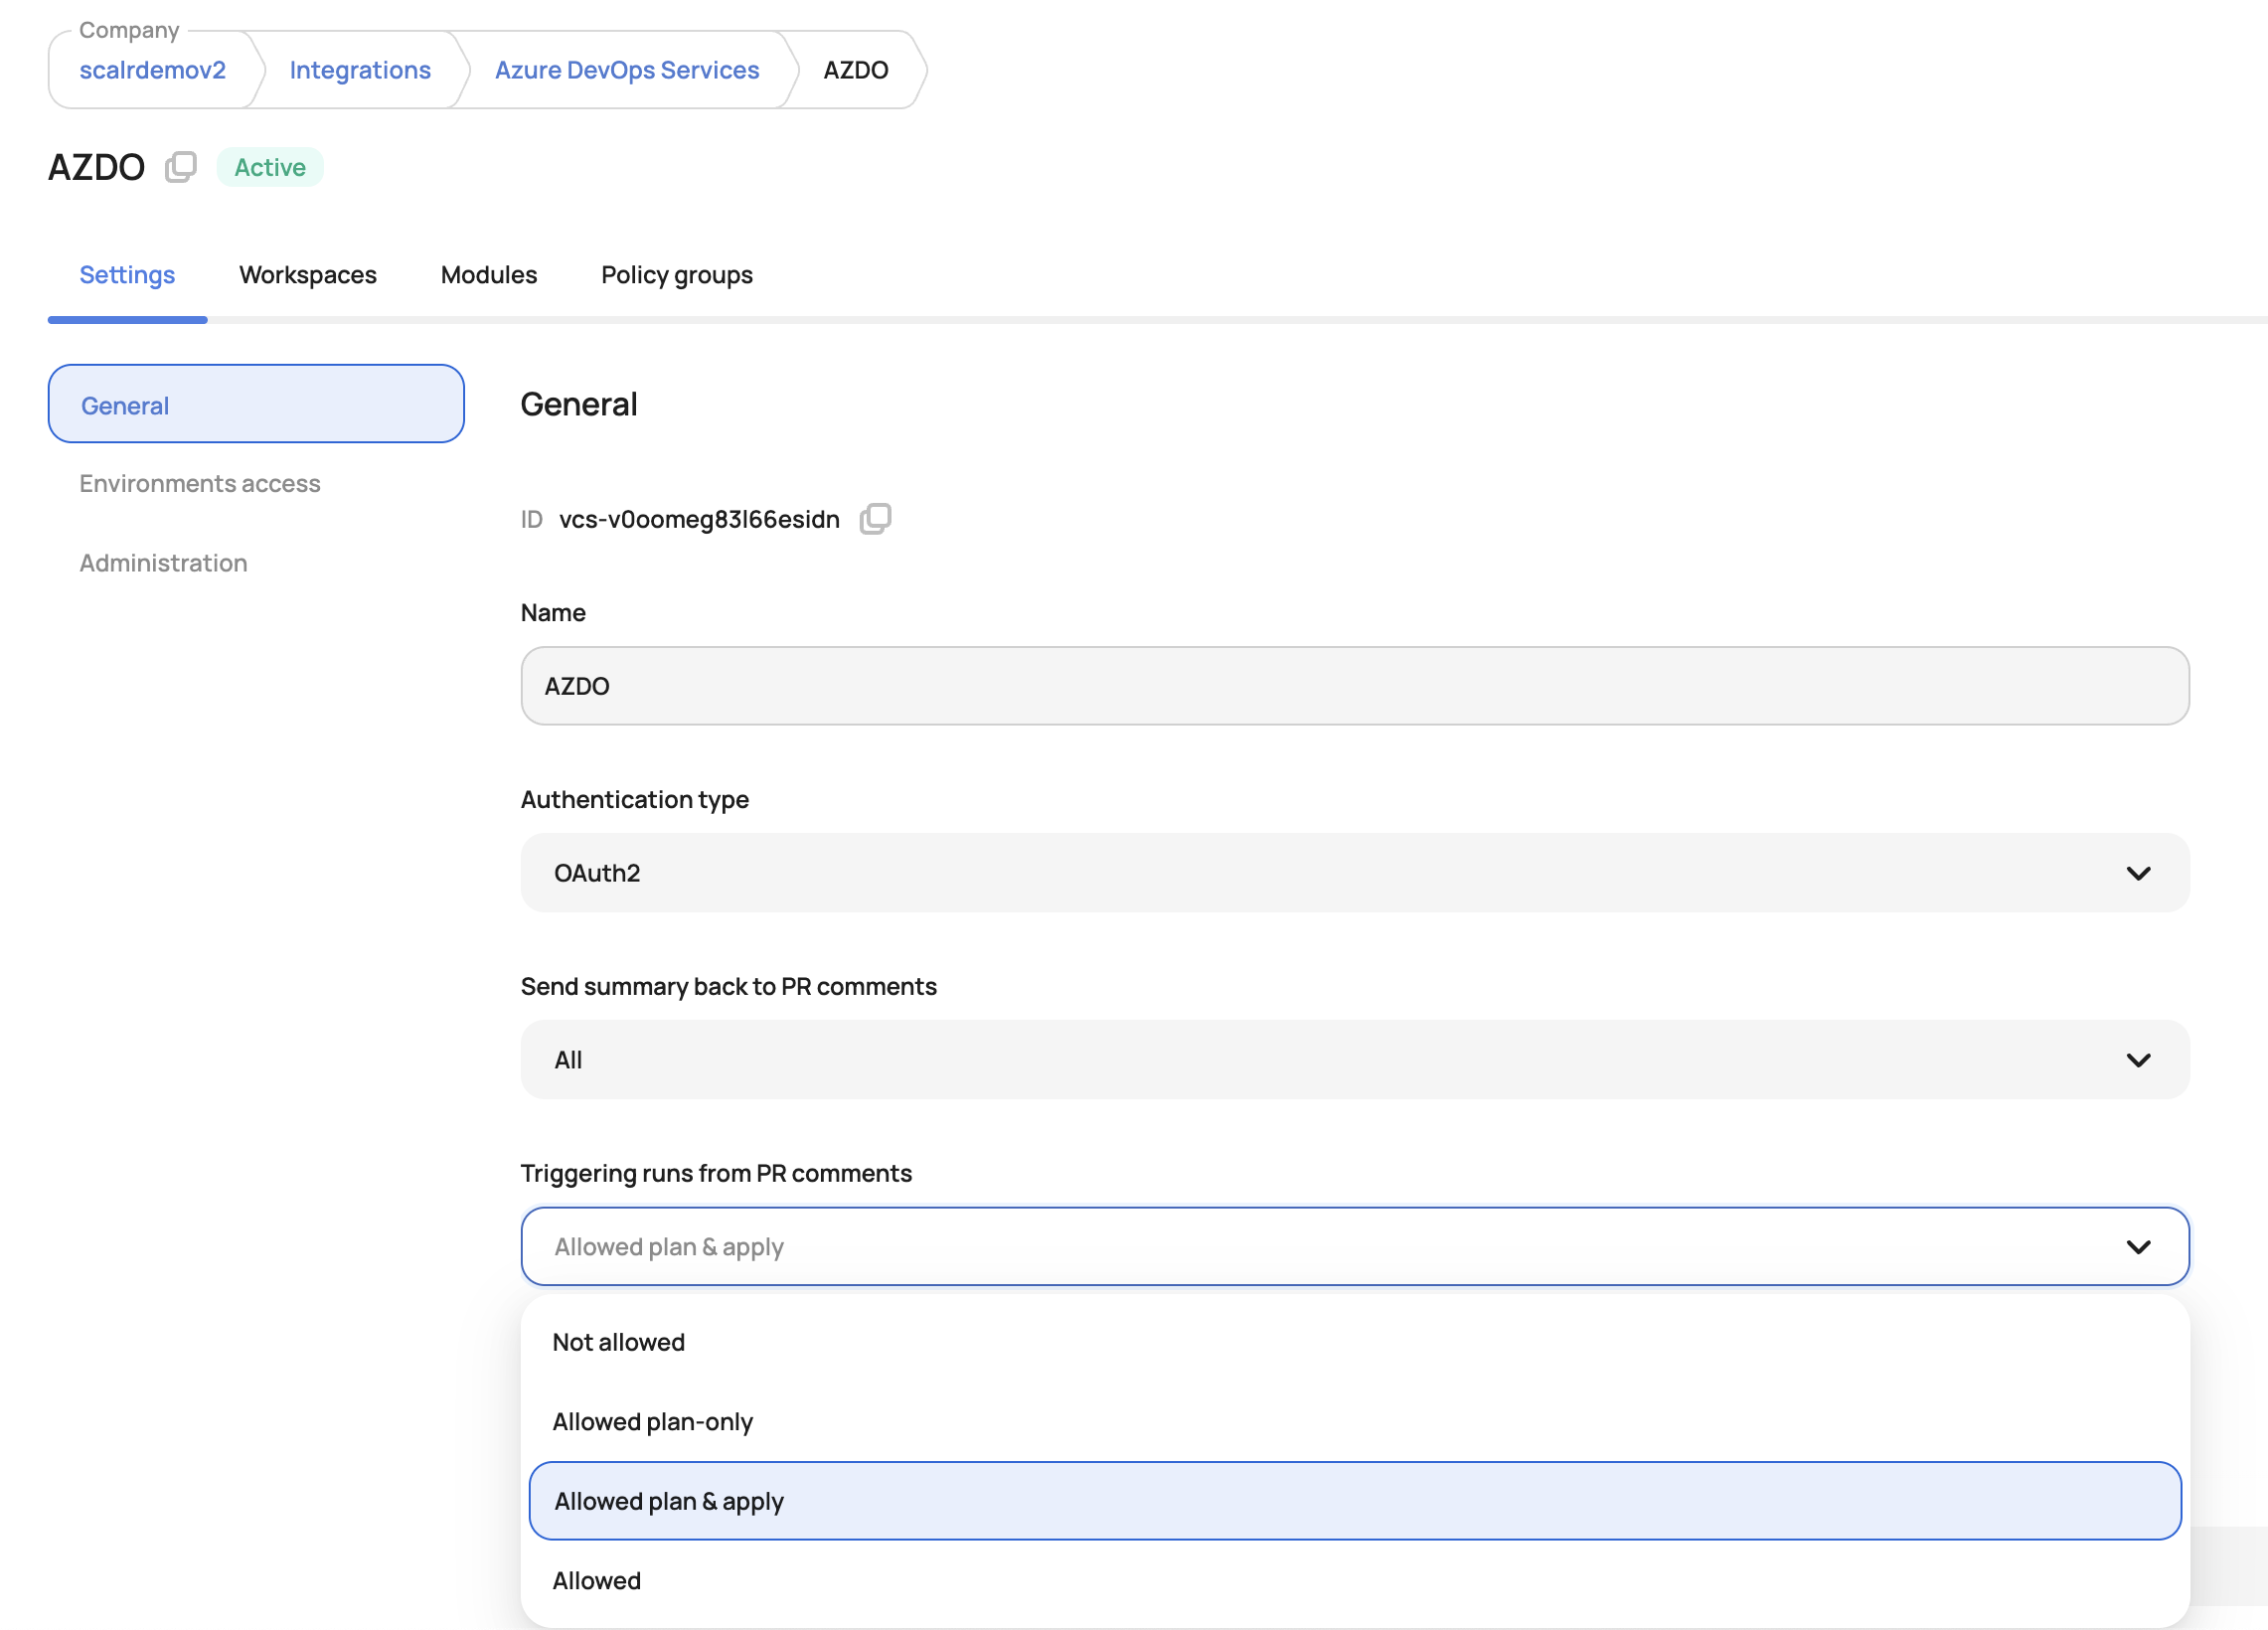Click the Settings tab
The width and height of the screenshot is (2268, 1630).
(x=127, y=275)
